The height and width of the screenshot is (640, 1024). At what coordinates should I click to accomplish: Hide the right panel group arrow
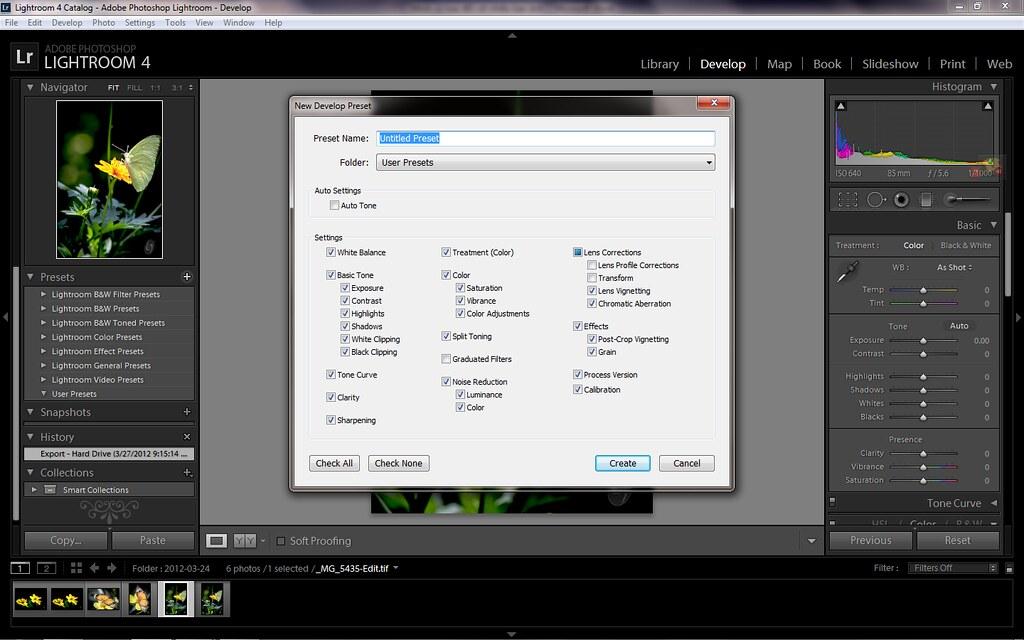[1018, 317]
